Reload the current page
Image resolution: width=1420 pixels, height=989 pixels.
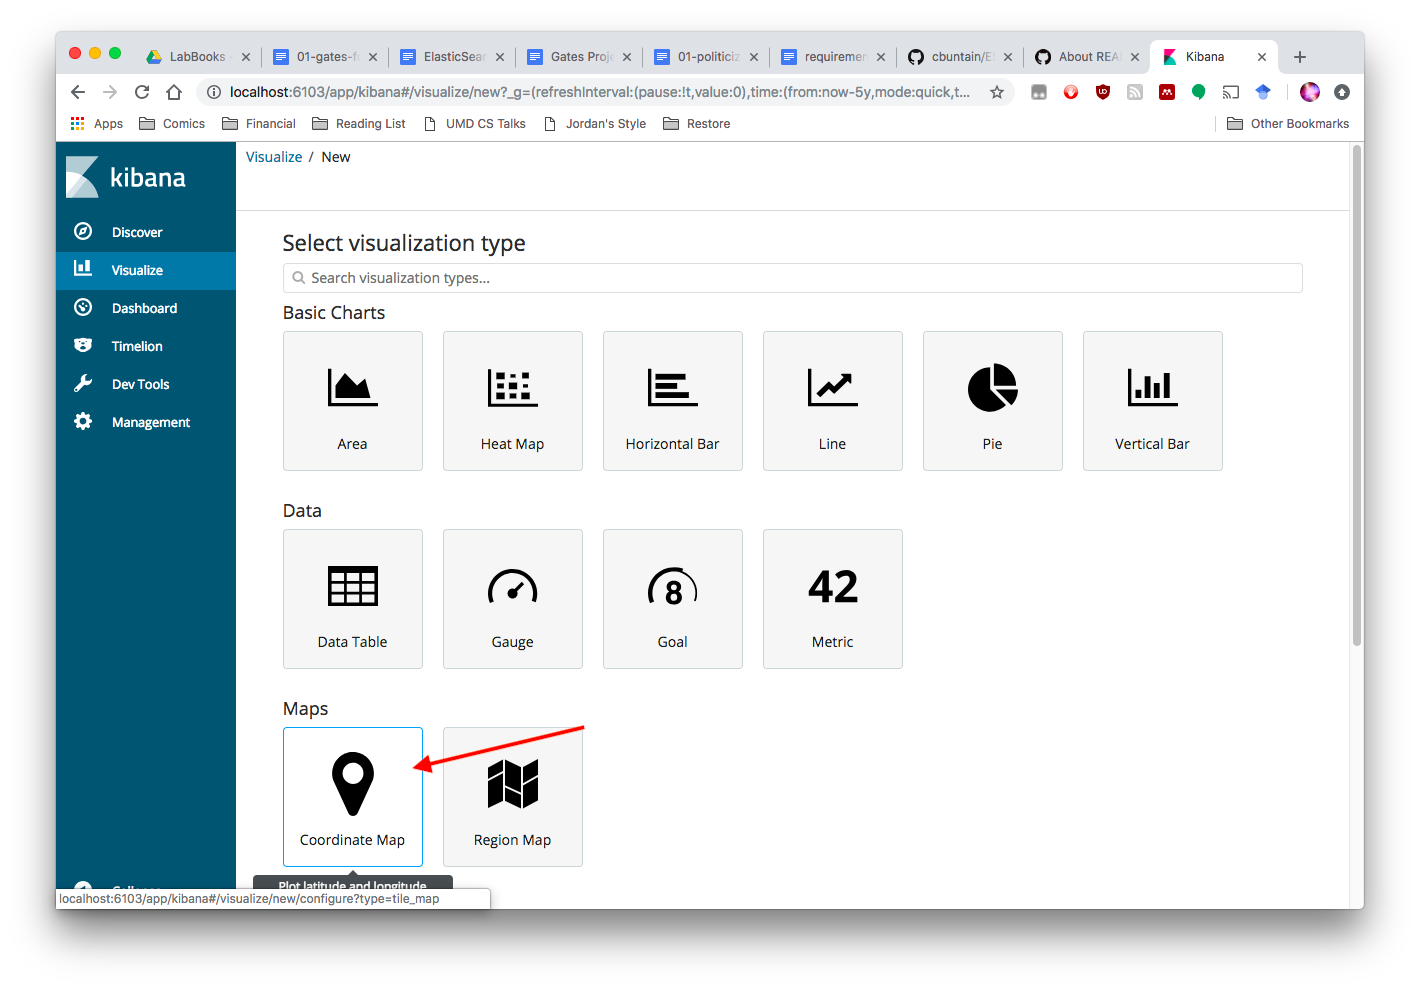click(x=142, y=92)
